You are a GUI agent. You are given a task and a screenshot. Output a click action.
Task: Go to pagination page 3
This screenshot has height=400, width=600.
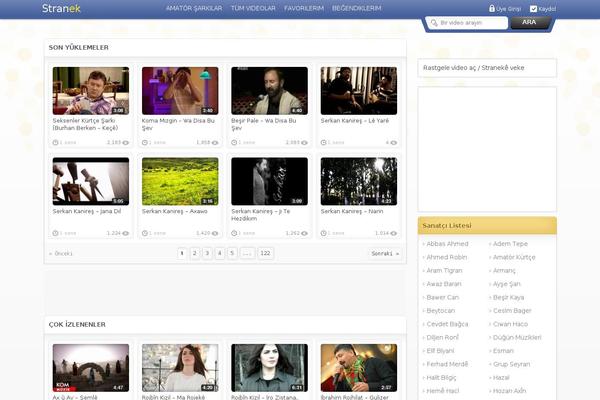(x=207, y=253)
